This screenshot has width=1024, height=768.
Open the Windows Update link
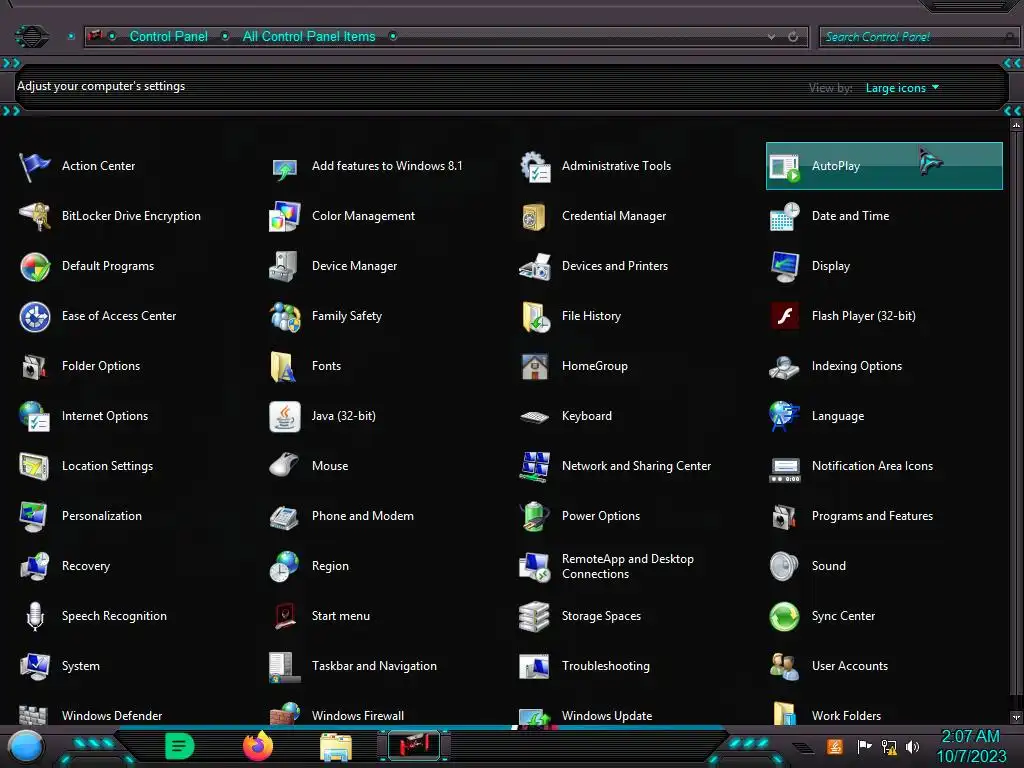click(x=607, y=716)
